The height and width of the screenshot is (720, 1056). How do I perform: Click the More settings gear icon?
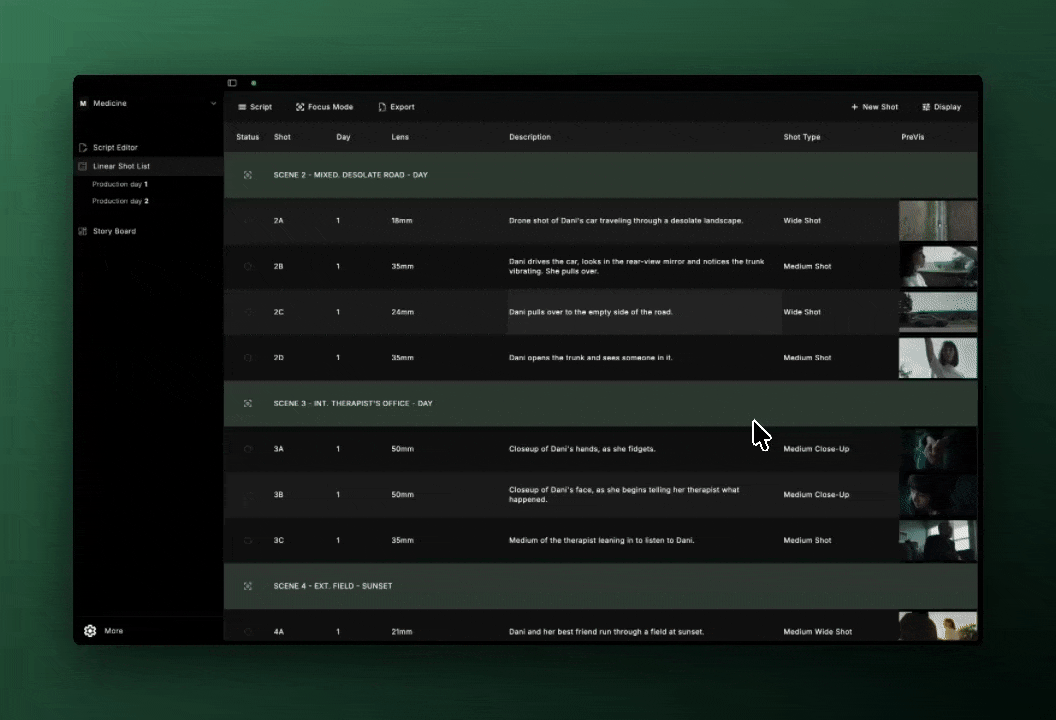pos(90,631)
